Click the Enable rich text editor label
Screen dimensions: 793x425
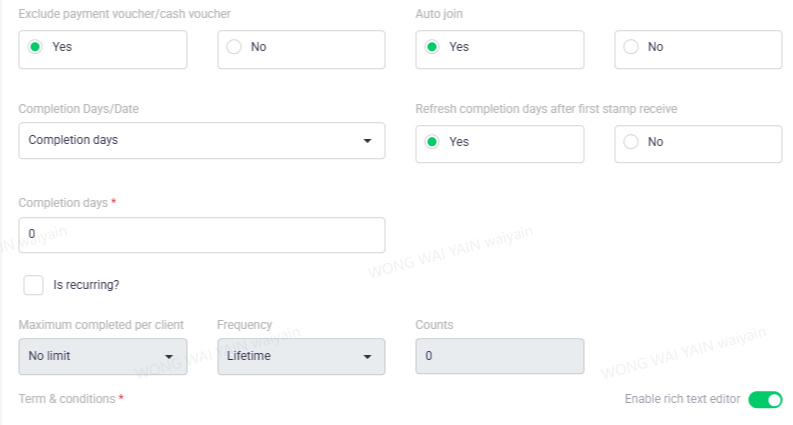[682, 399]
